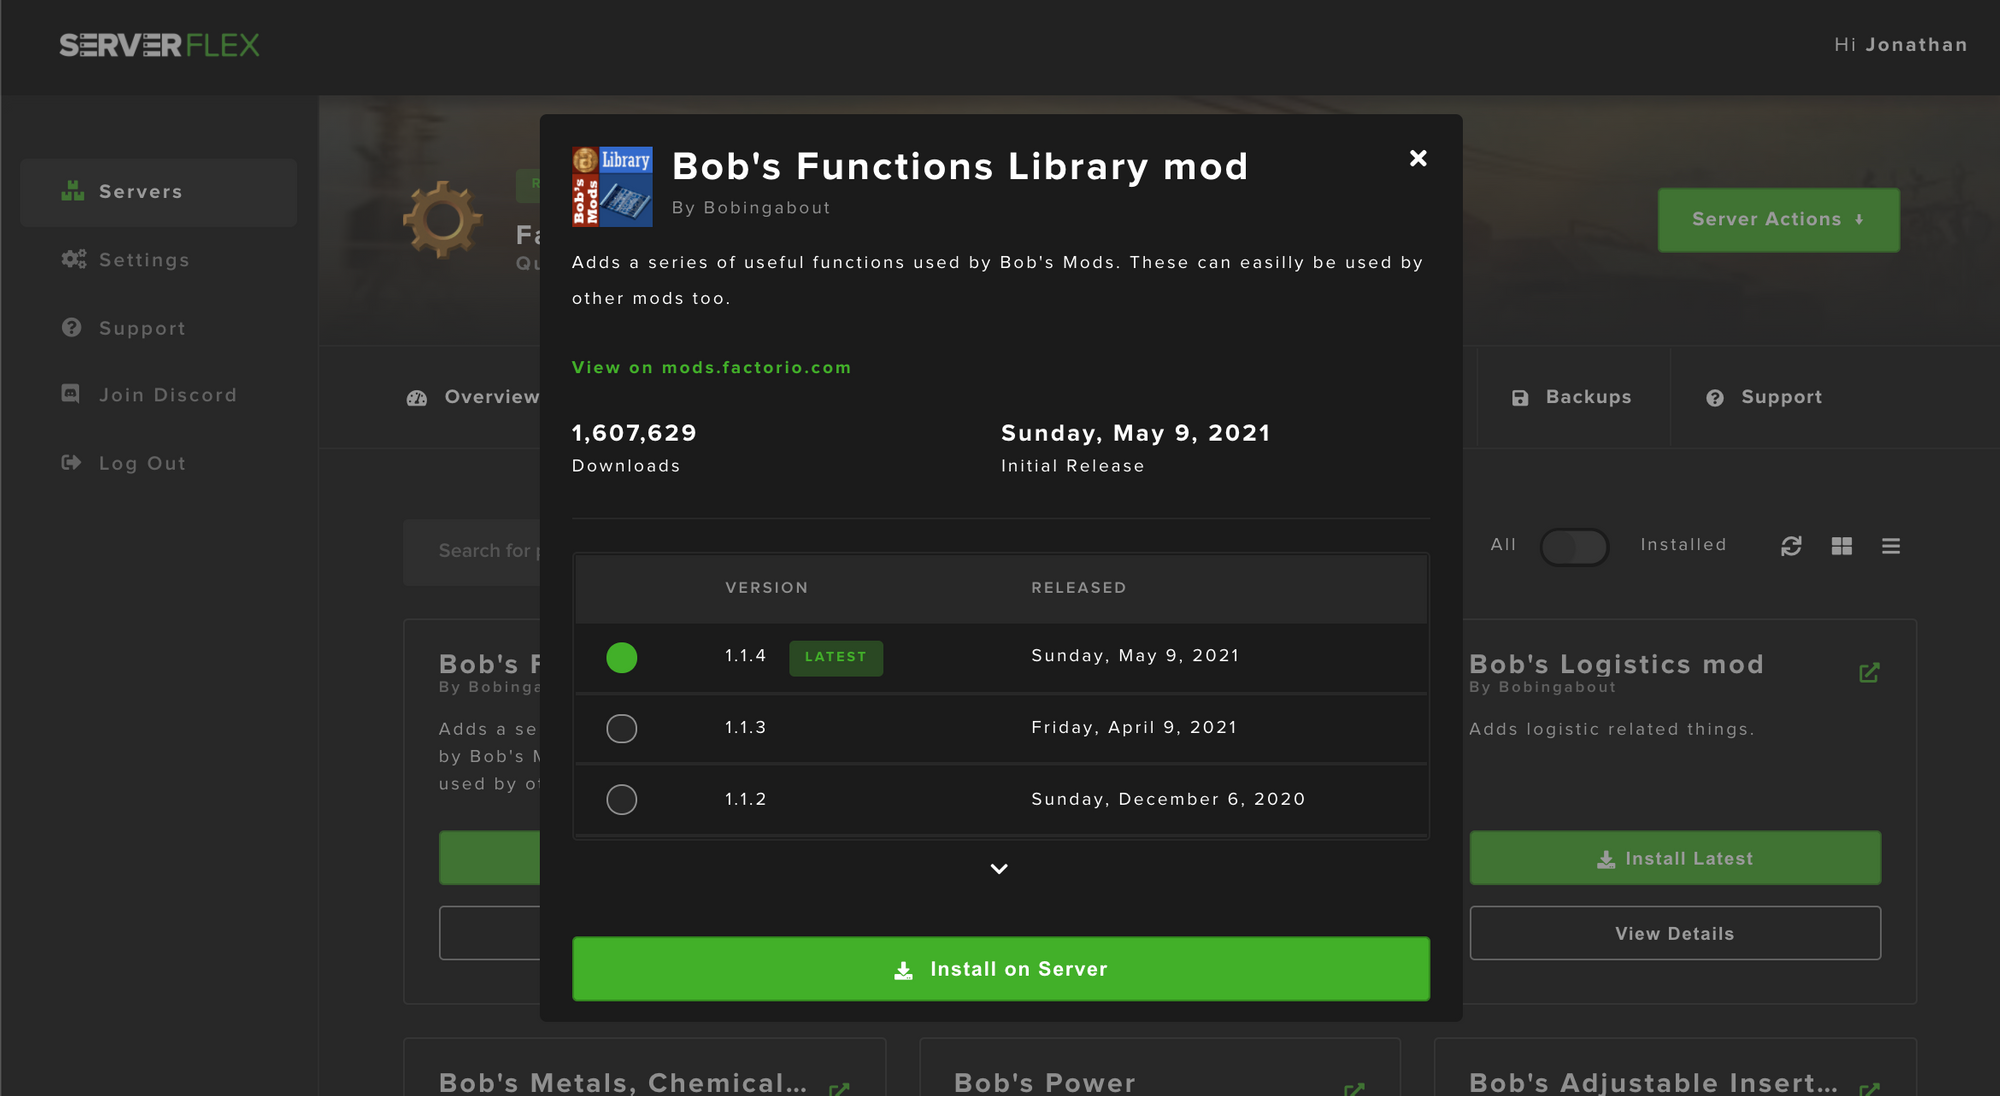Switch to list view icon
The height and width of the screenshot is (1096, 2000).
coord(1891,546)
